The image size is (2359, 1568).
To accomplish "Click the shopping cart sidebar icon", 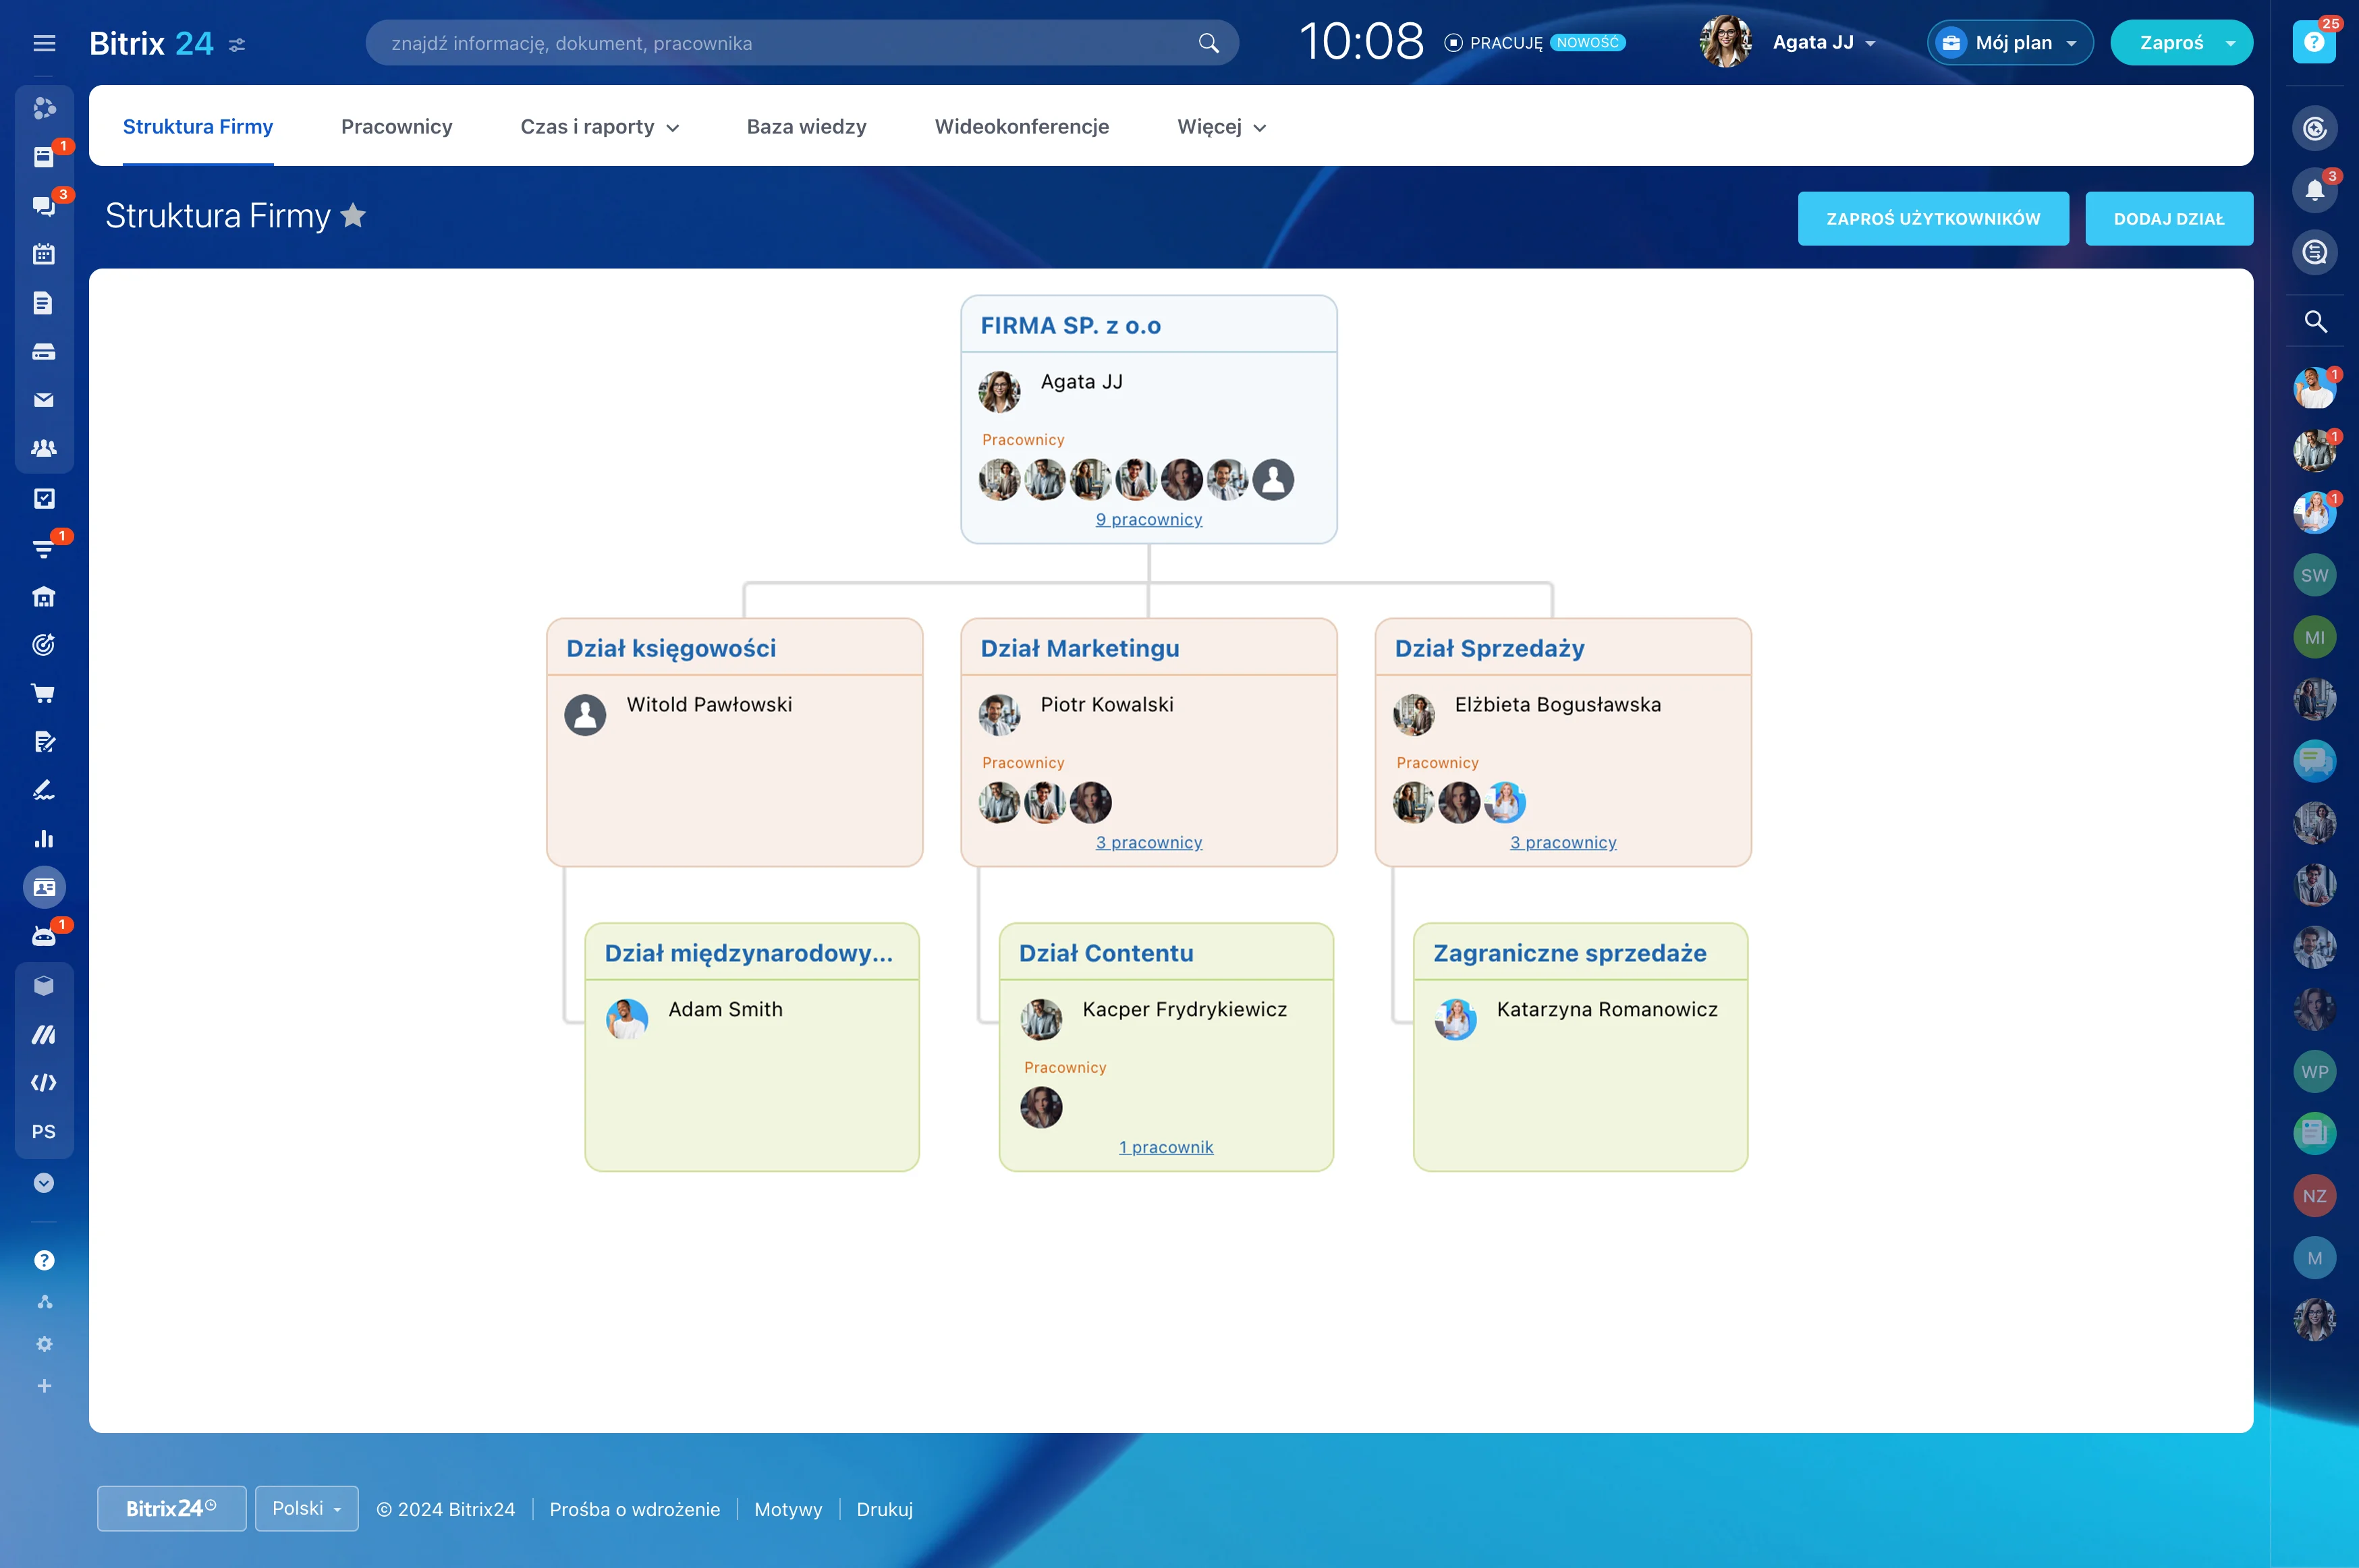I will click(x=44, y=693).
